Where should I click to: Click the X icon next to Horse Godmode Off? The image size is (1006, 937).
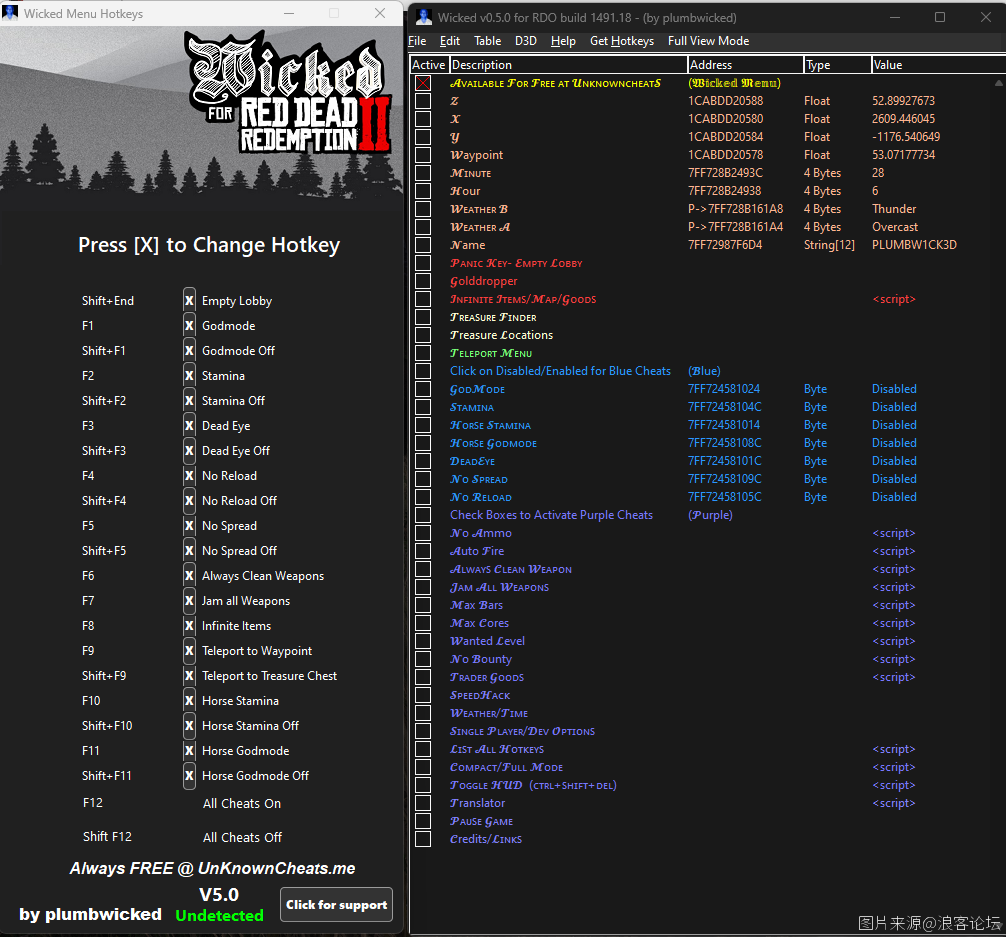tap(189, 776)
